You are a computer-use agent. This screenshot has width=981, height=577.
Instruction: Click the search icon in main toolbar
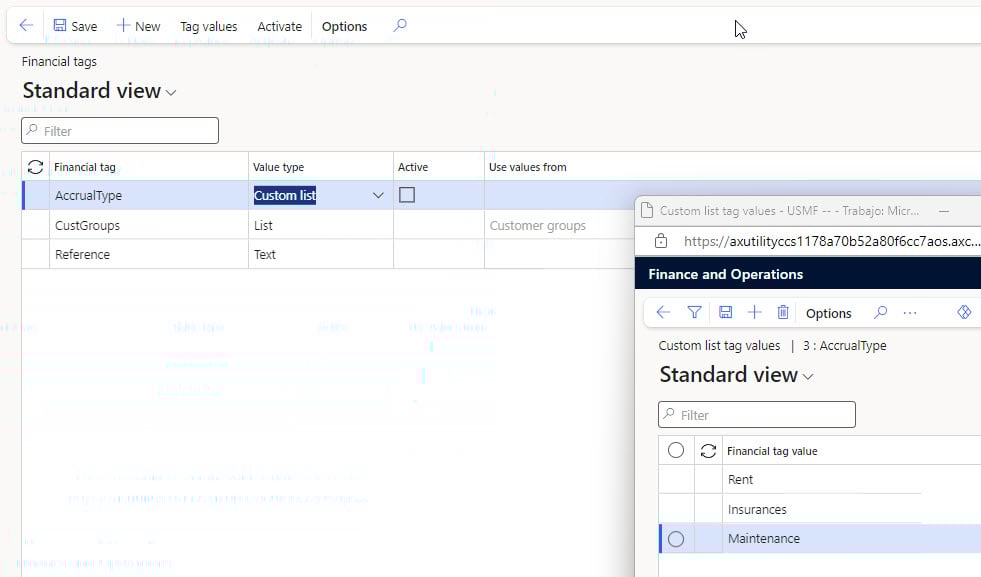pyautogui.click(x=400, y=26)
